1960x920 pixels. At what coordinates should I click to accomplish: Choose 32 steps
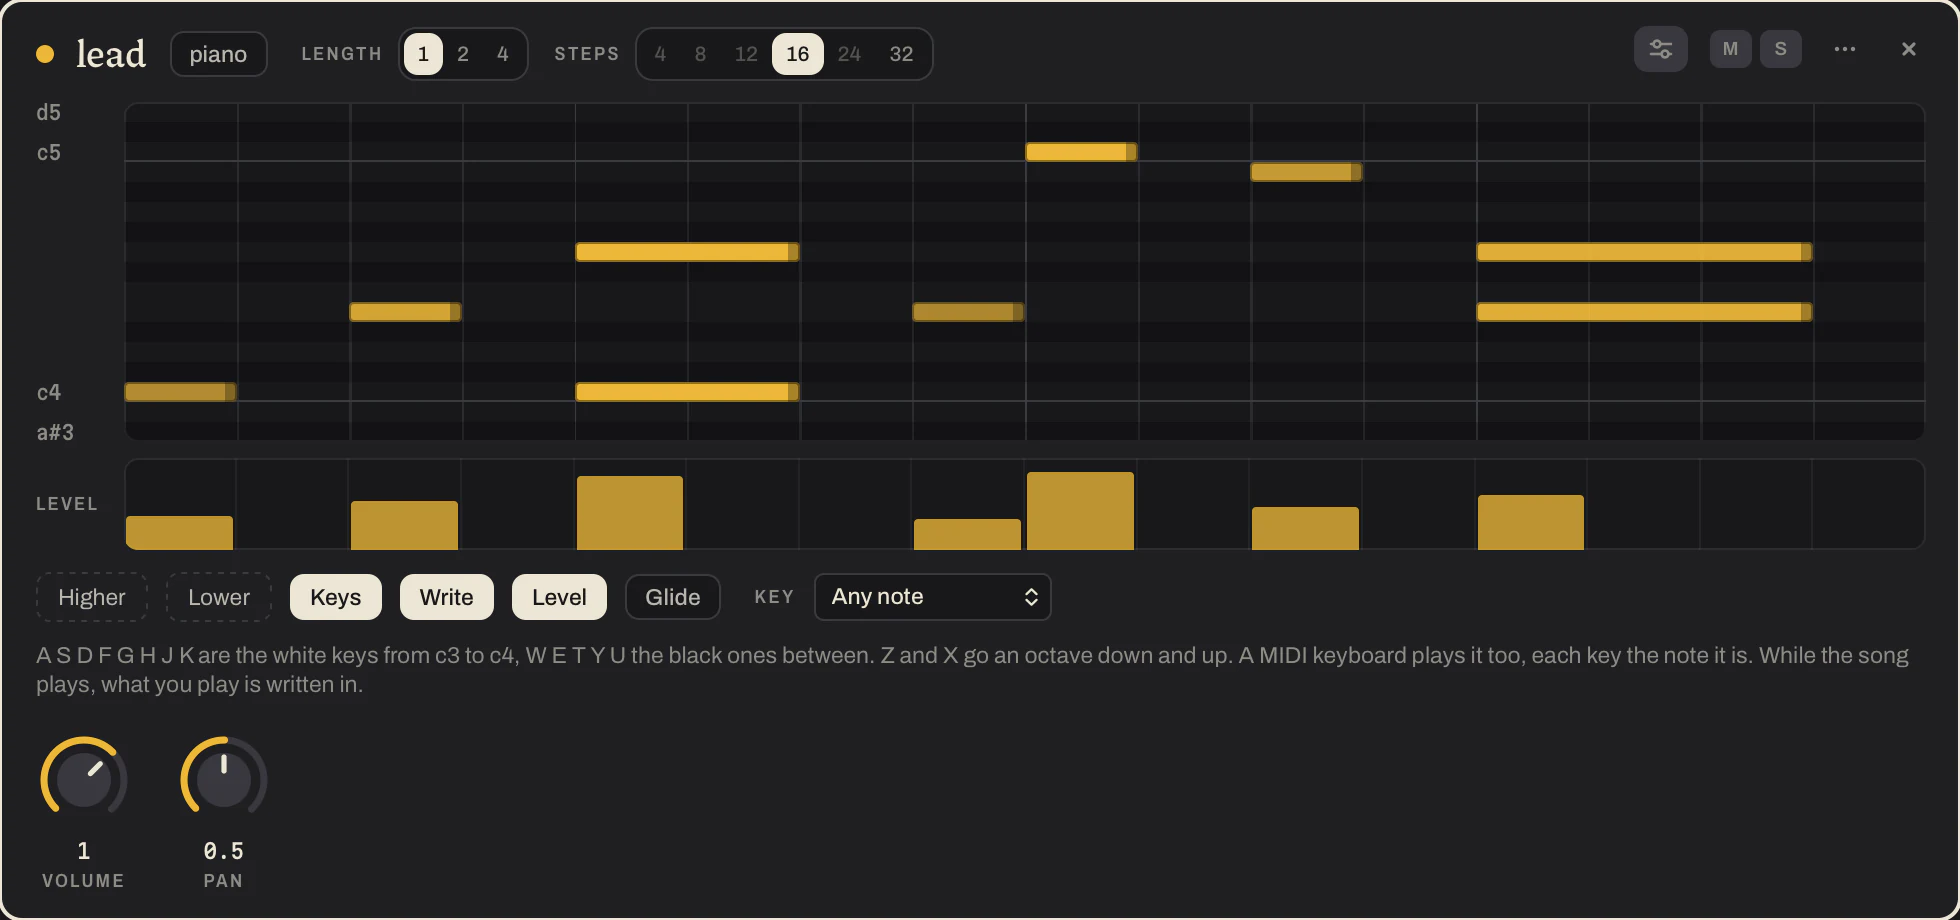tap(901, 54)
